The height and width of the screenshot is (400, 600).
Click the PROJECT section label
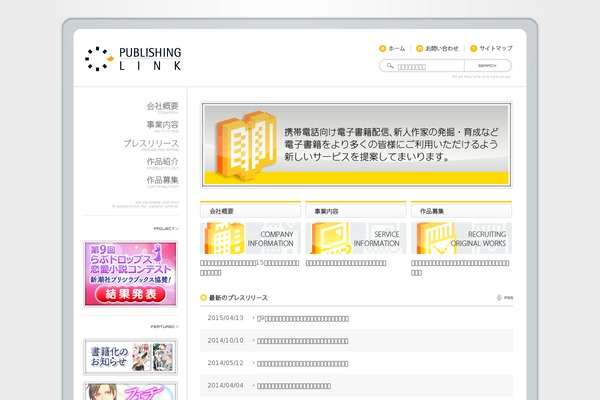click(166, 229)
